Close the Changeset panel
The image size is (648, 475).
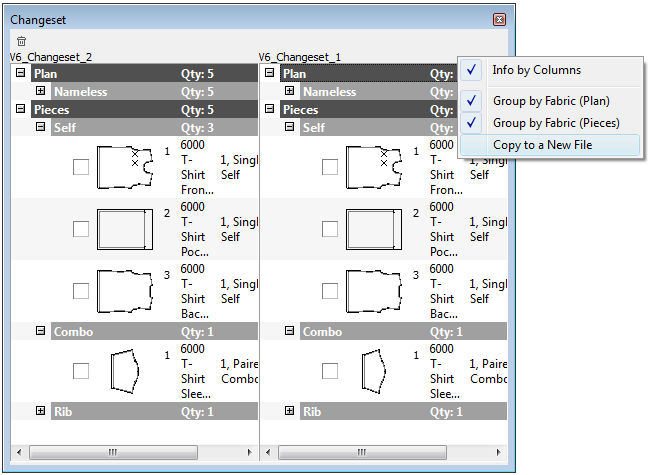499,19
